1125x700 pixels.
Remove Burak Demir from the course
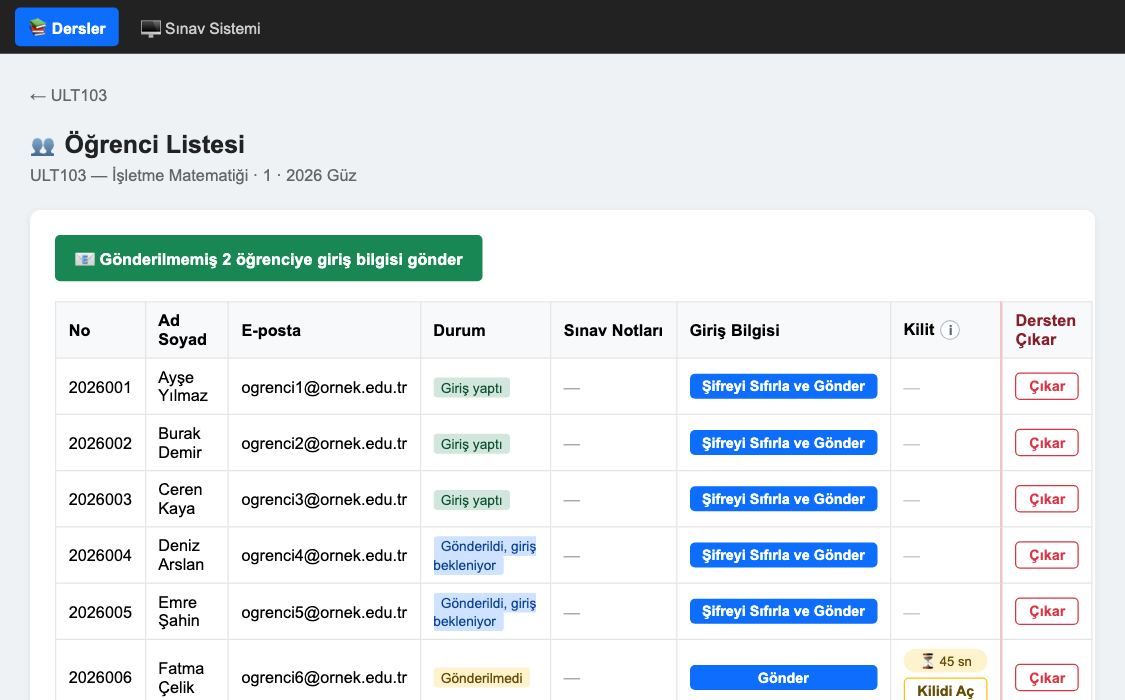(x=1047, y=443)
